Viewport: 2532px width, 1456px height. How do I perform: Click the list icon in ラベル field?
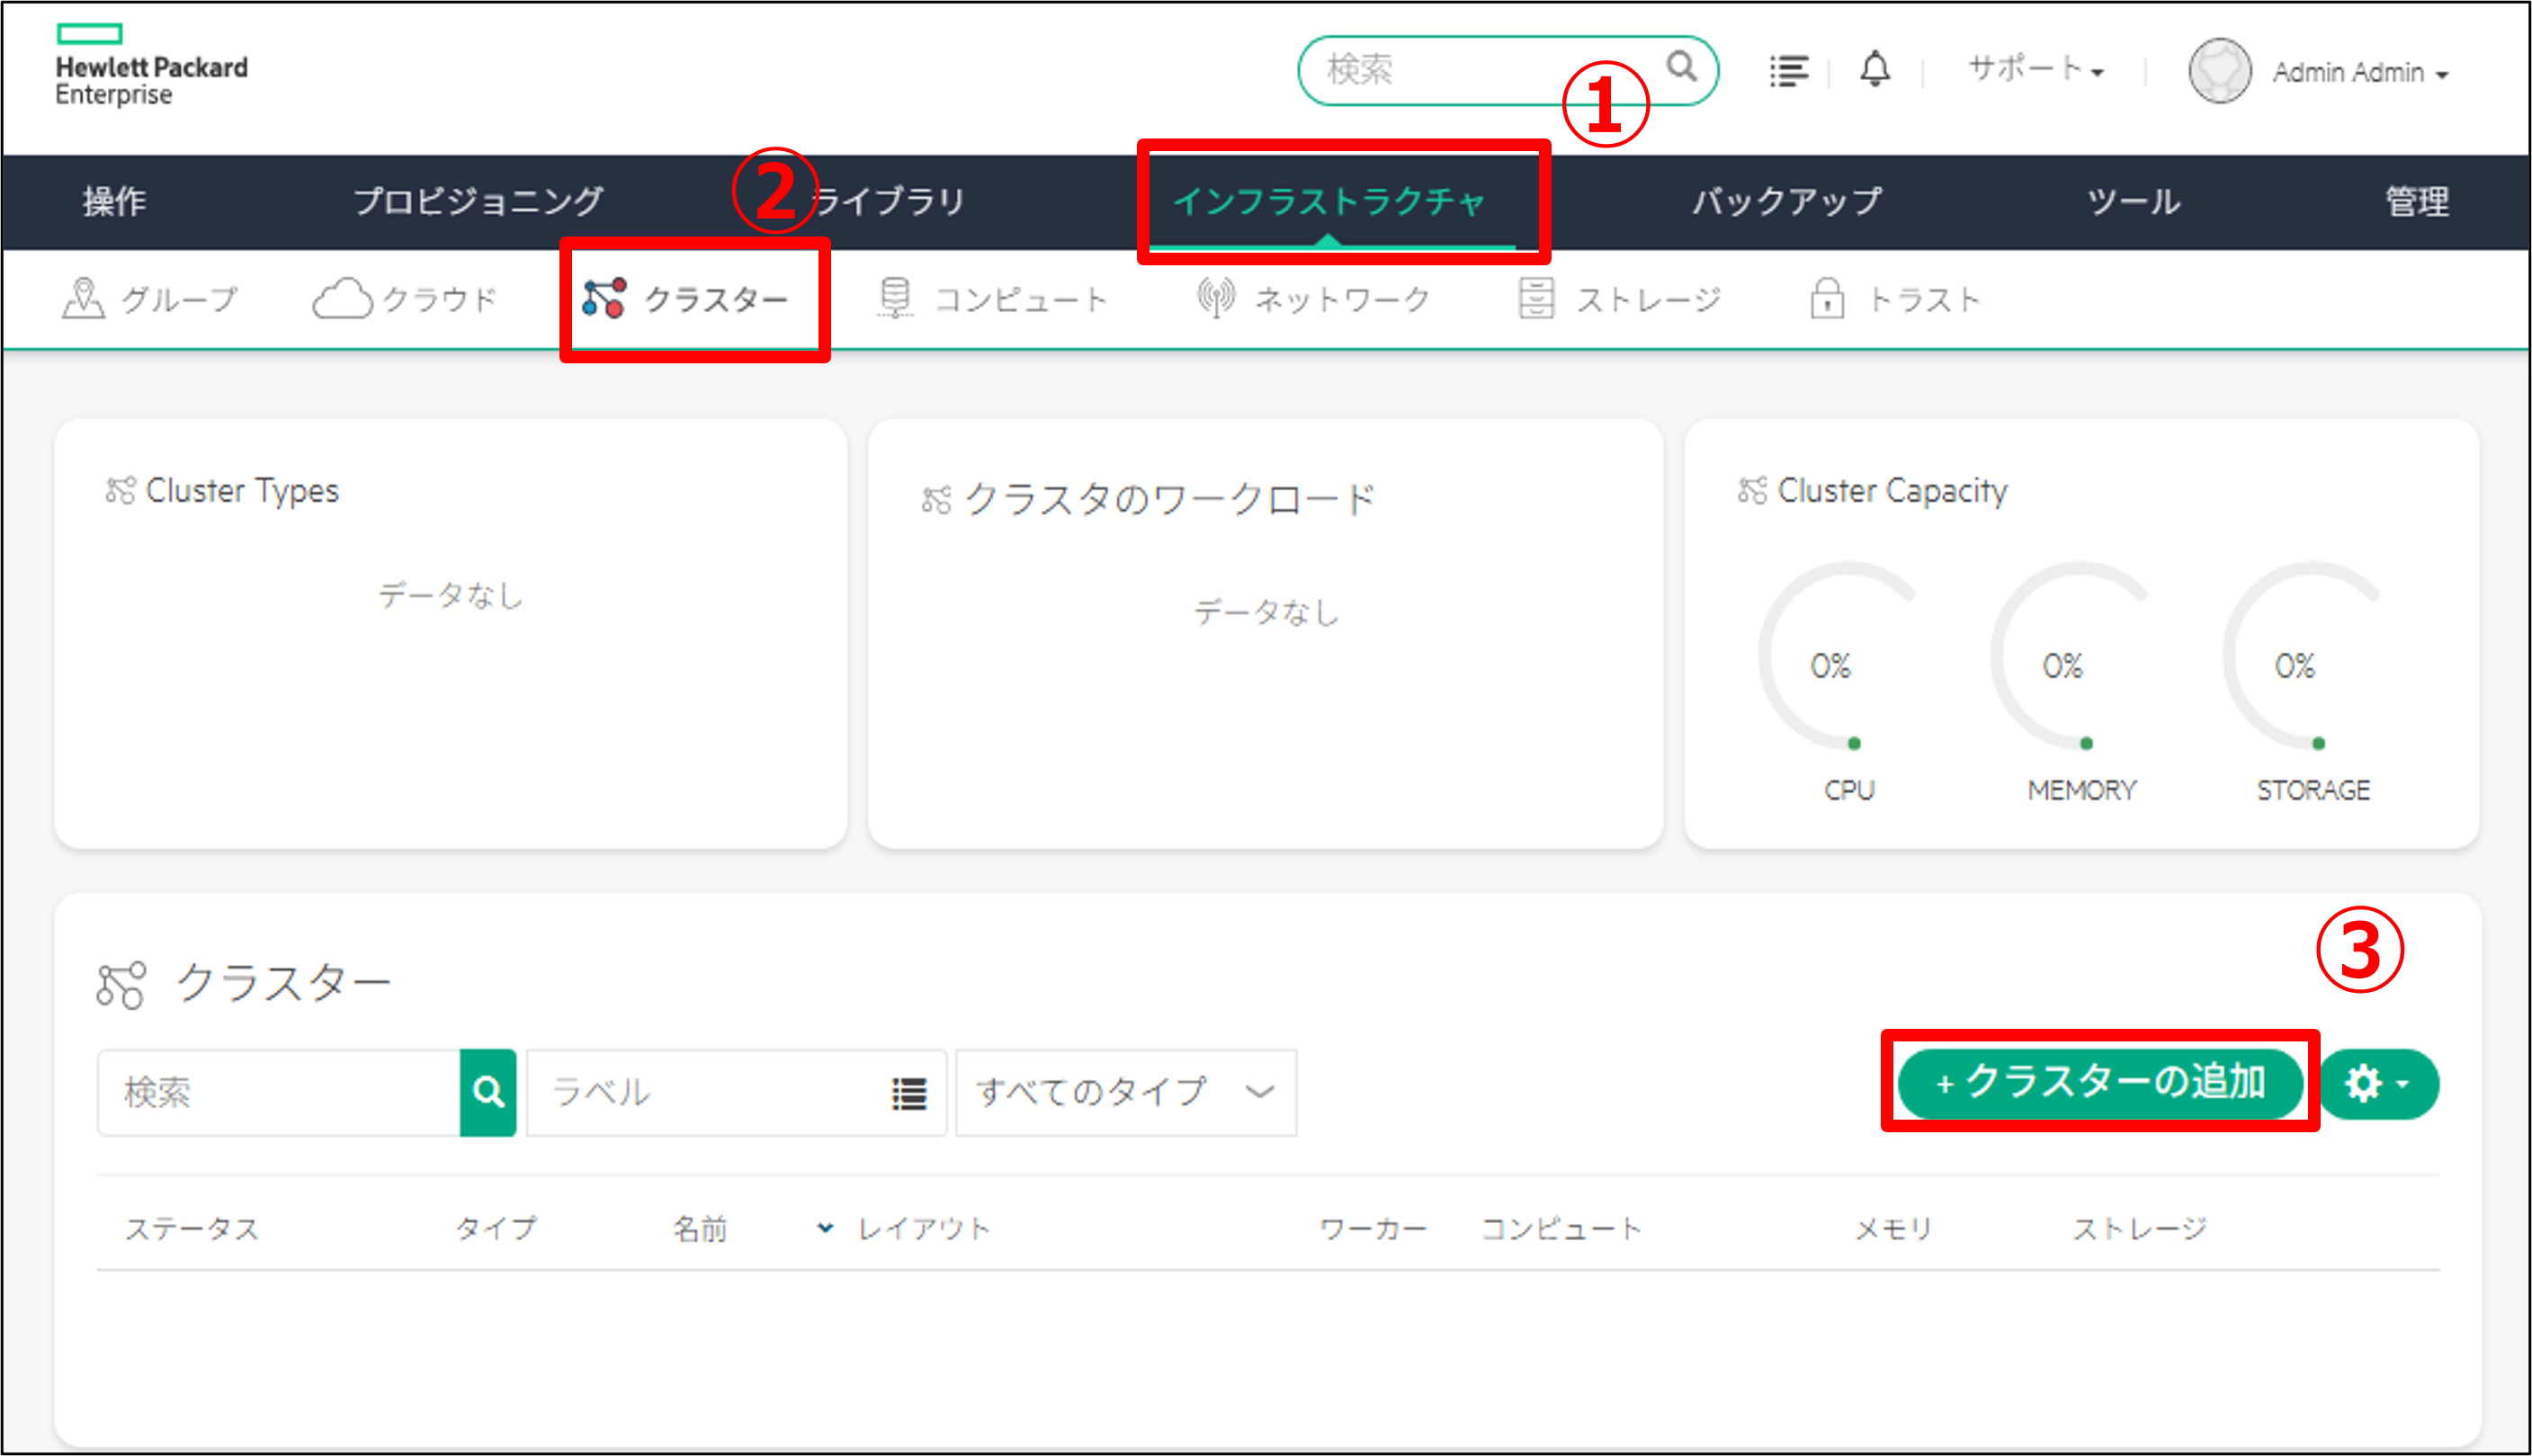(x=908, y=1093)
